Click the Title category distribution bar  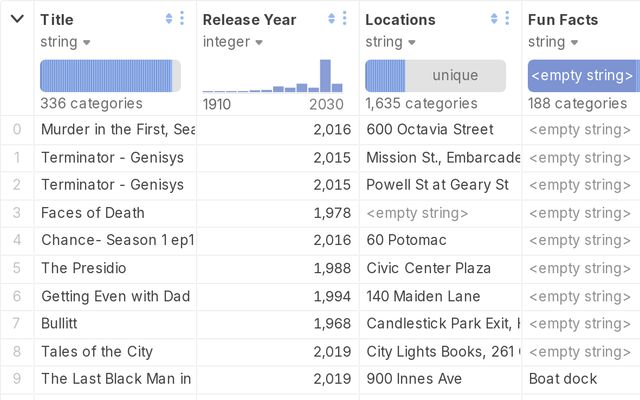coord(106,76)
